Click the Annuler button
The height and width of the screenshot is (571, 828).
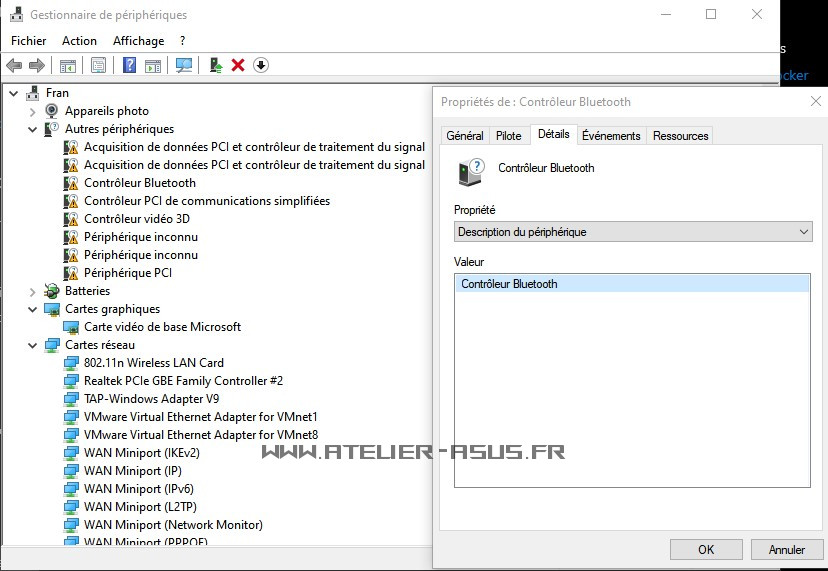pyautogui.click(x=787, y=549)
